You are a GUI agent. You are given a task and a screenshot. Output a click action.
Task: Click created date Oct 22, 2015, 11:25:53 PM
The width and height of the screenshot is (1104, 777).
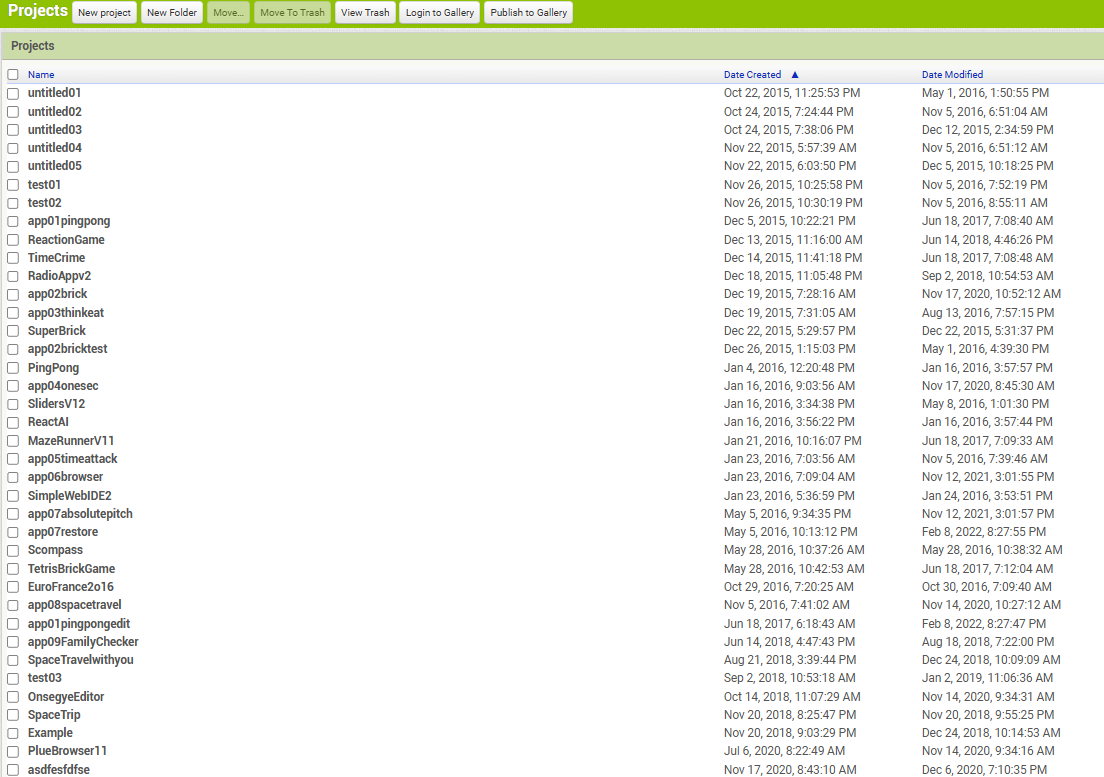[x=791, y=93]
